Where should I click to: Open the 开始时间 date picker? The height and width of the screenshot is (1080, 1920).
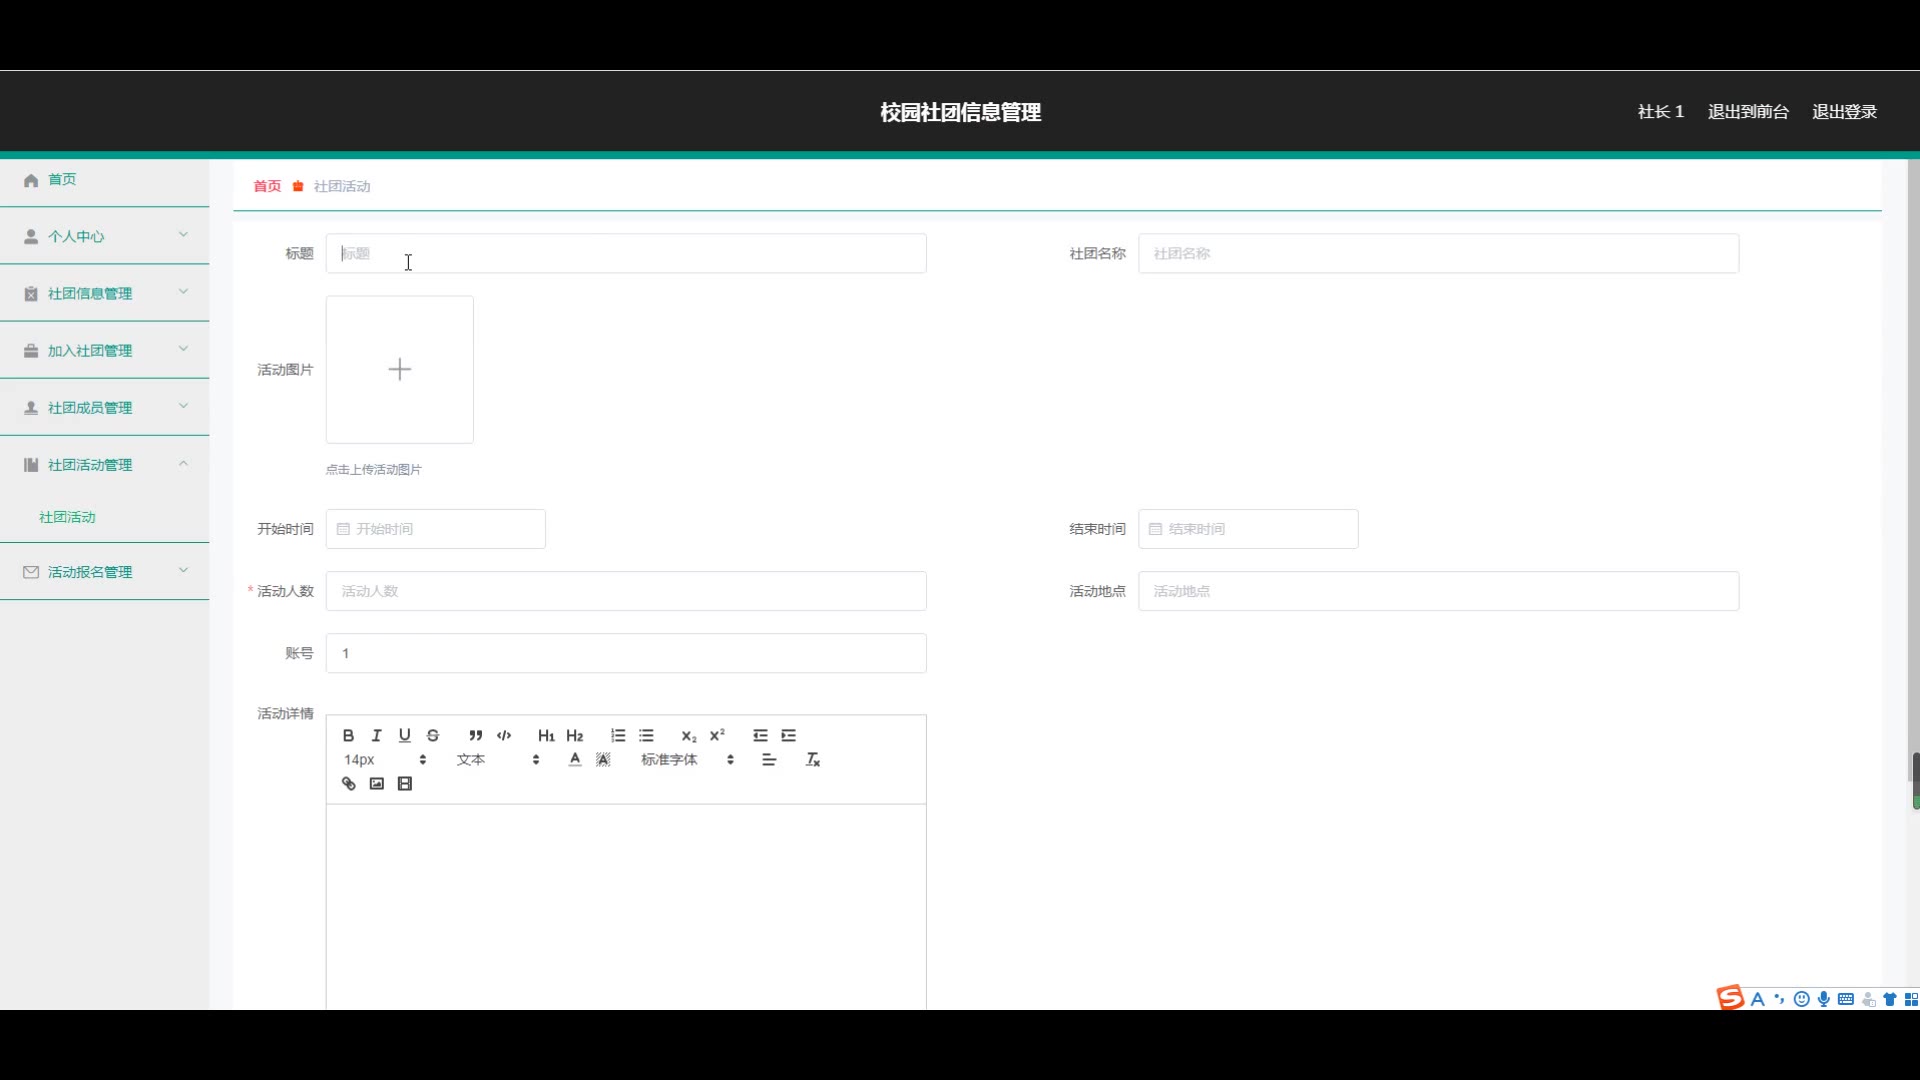click(x=435, y=528)
